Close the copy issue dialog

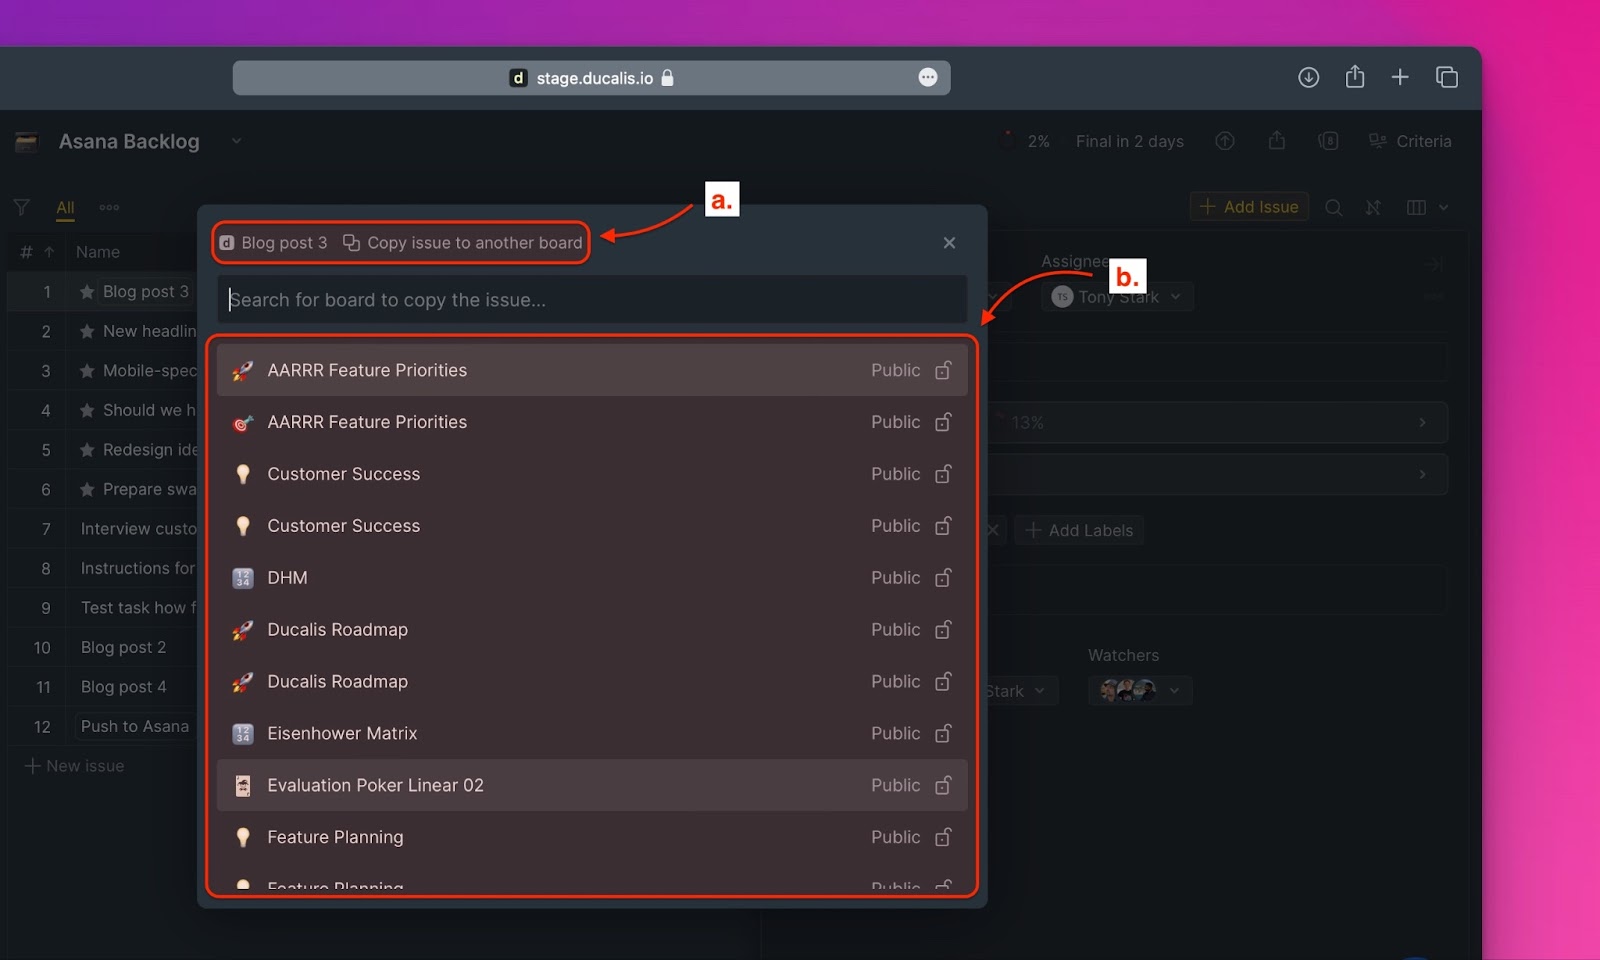pyautogui.click(x=949, y=243)
